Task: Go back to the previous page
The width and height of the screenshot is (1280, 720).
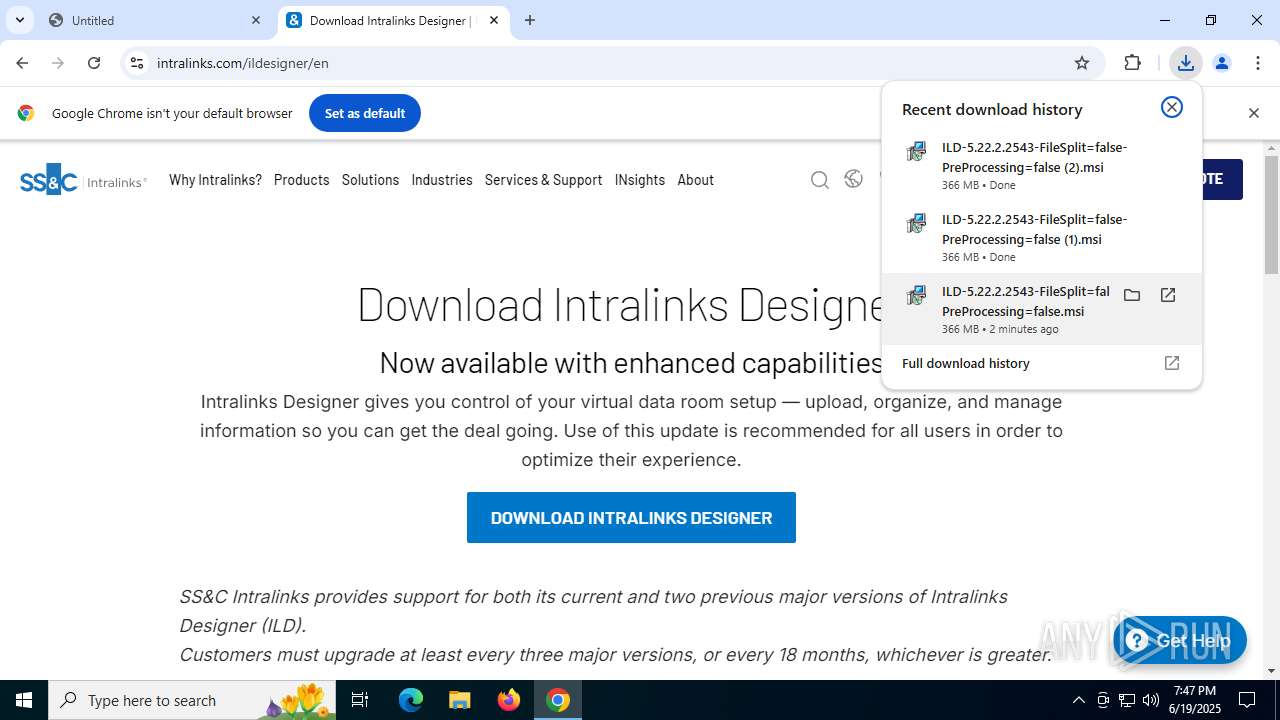Action: pyautogui.click(x=22, y=63)
